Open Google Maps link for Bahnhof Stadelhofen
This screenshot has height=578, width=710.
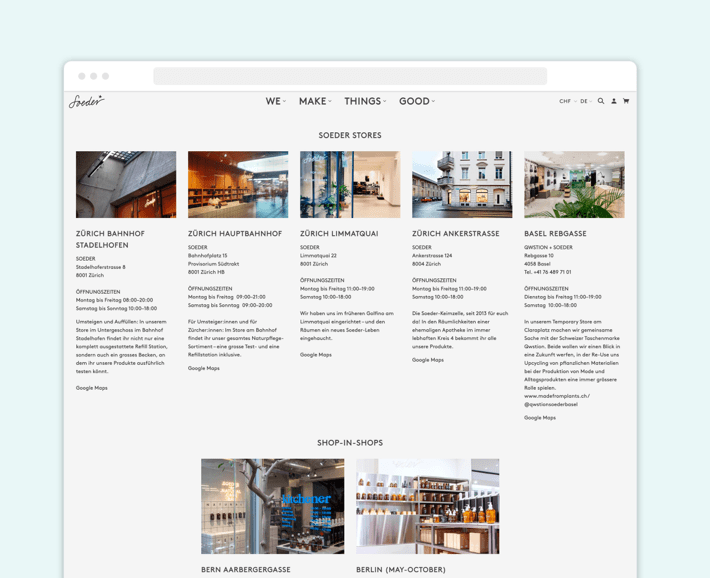[x=91, y=388]
